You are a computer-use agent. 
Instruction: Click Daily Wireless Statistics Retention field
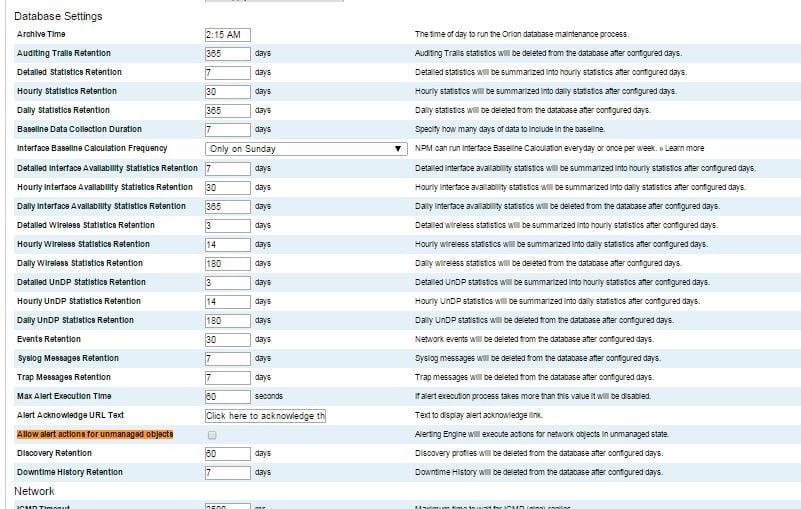point(228,264)
